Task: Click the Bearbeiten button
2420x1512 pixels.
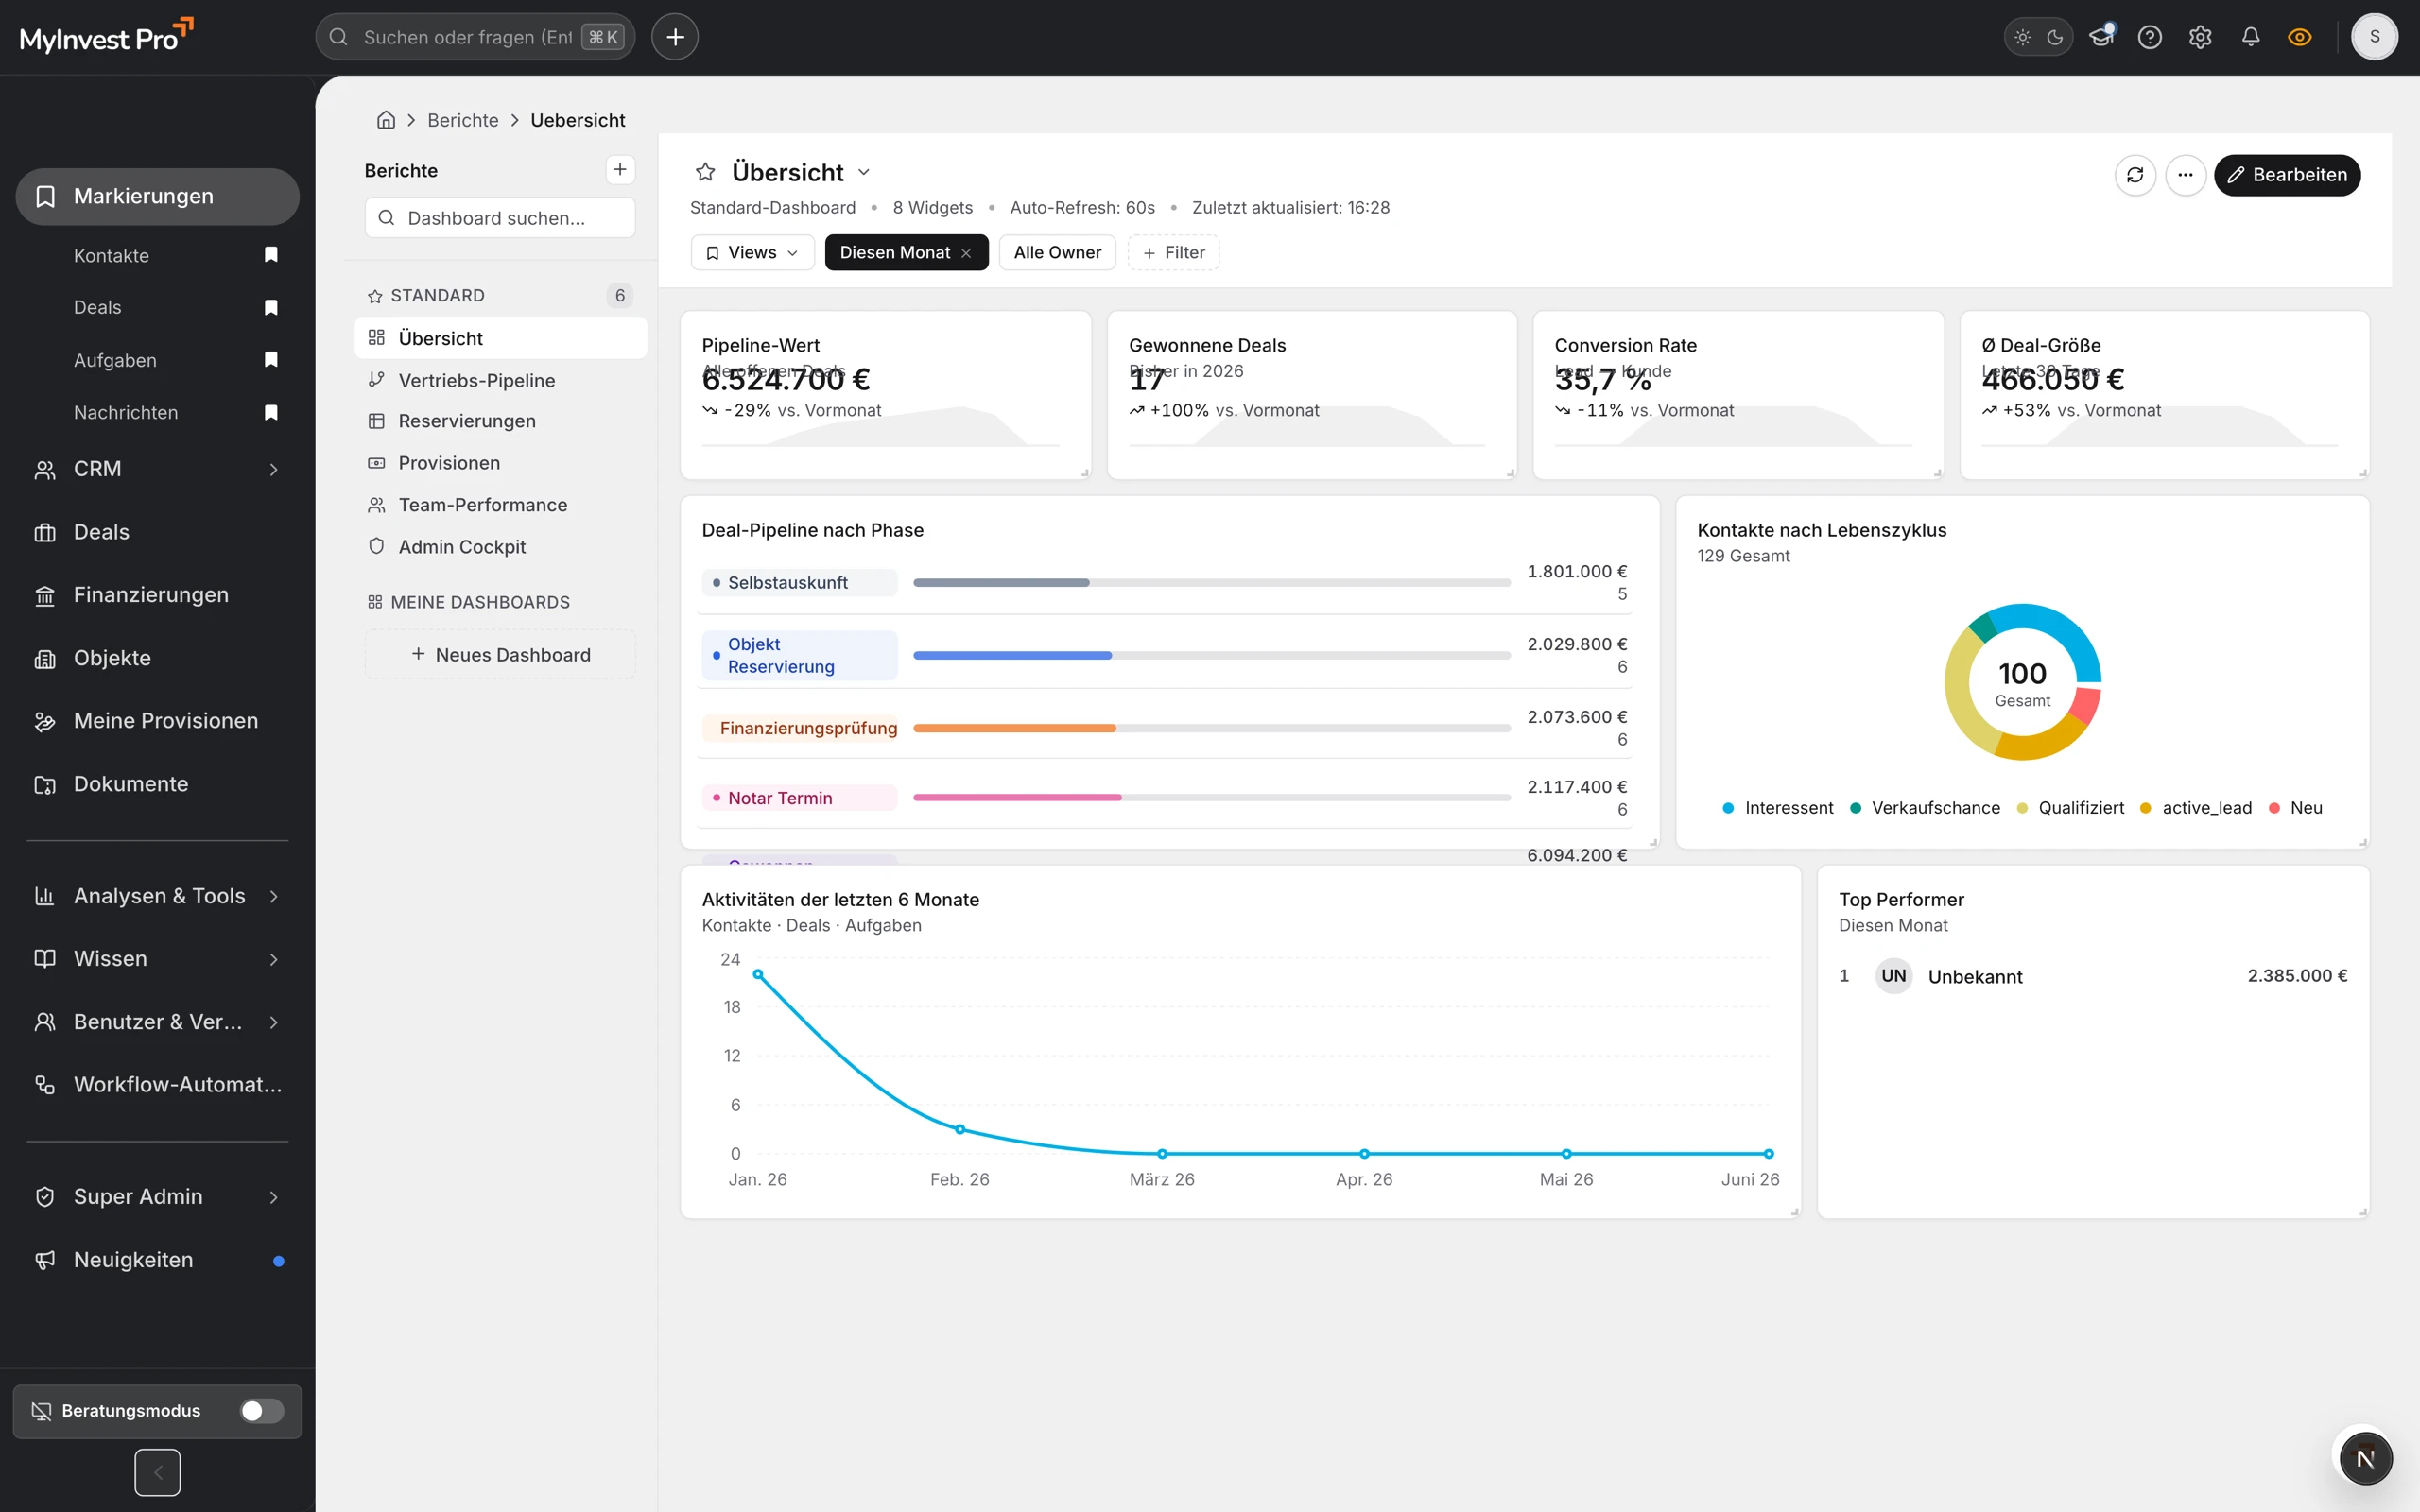Action: click(2287, 175)
